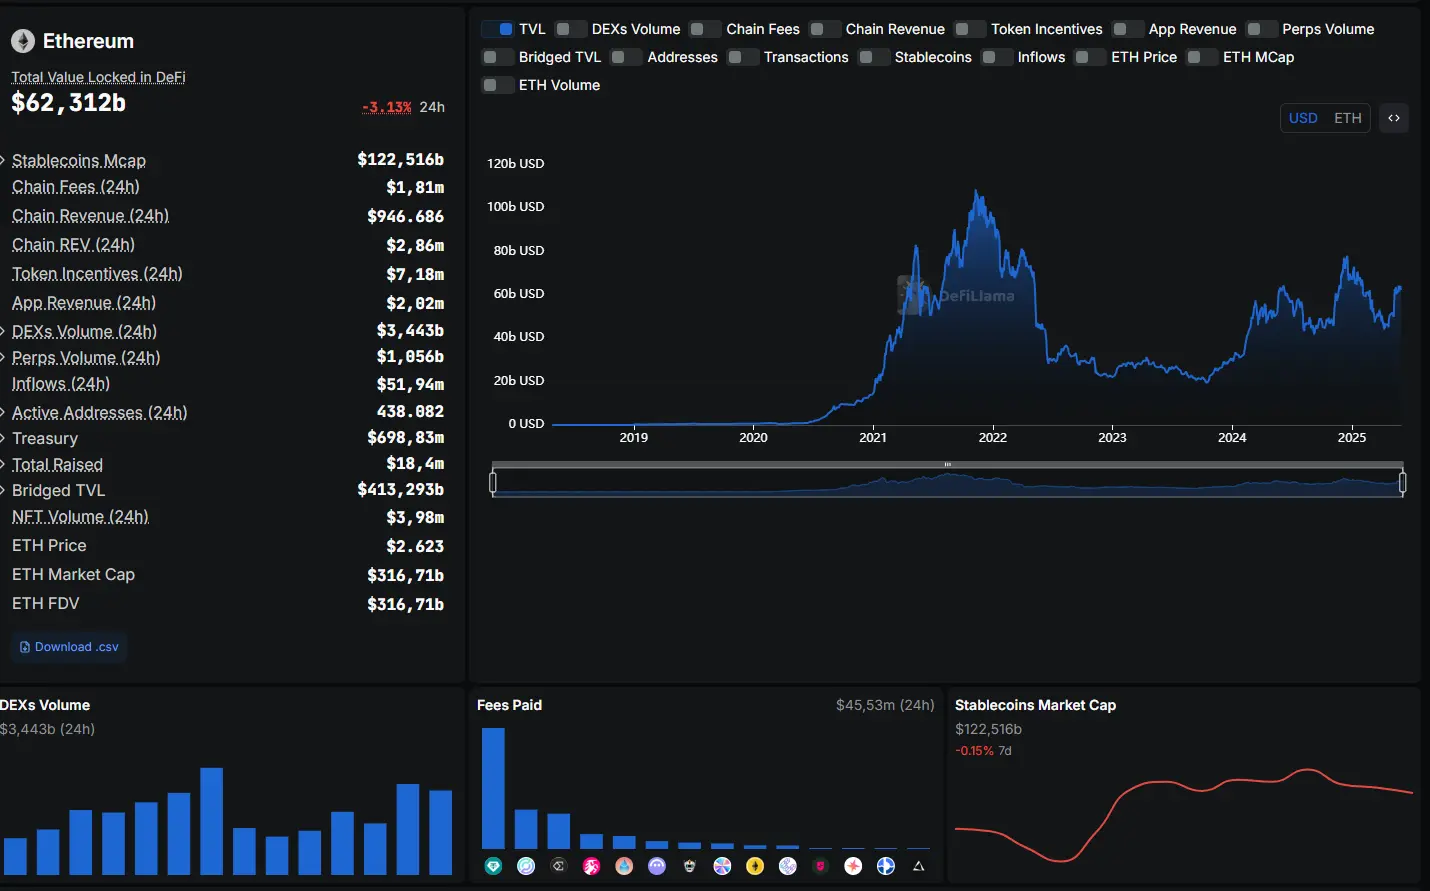
Task: Show Transactions on the chart
Action: [743, 57]
